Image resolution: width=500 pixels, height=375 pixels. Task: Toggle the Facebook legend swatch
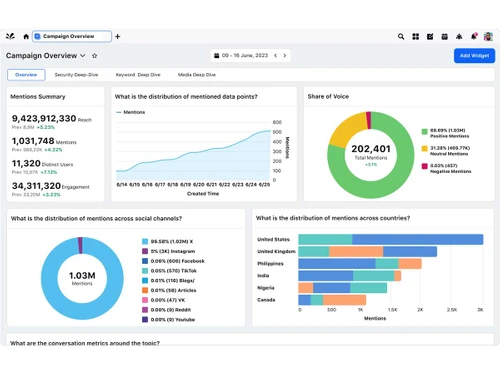point(145,261)
